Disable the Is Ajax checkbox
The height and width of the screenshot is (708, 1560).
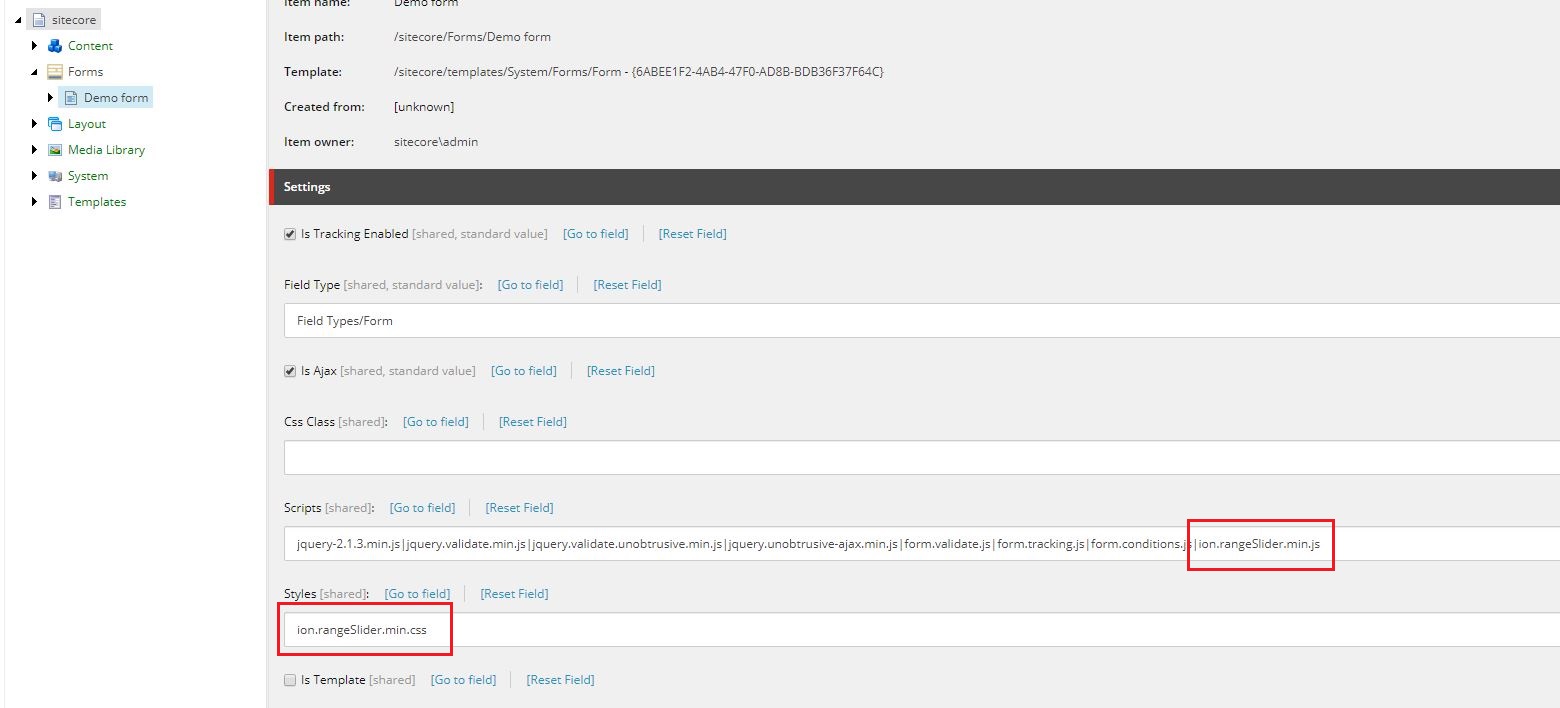click(x=289, y=370)
